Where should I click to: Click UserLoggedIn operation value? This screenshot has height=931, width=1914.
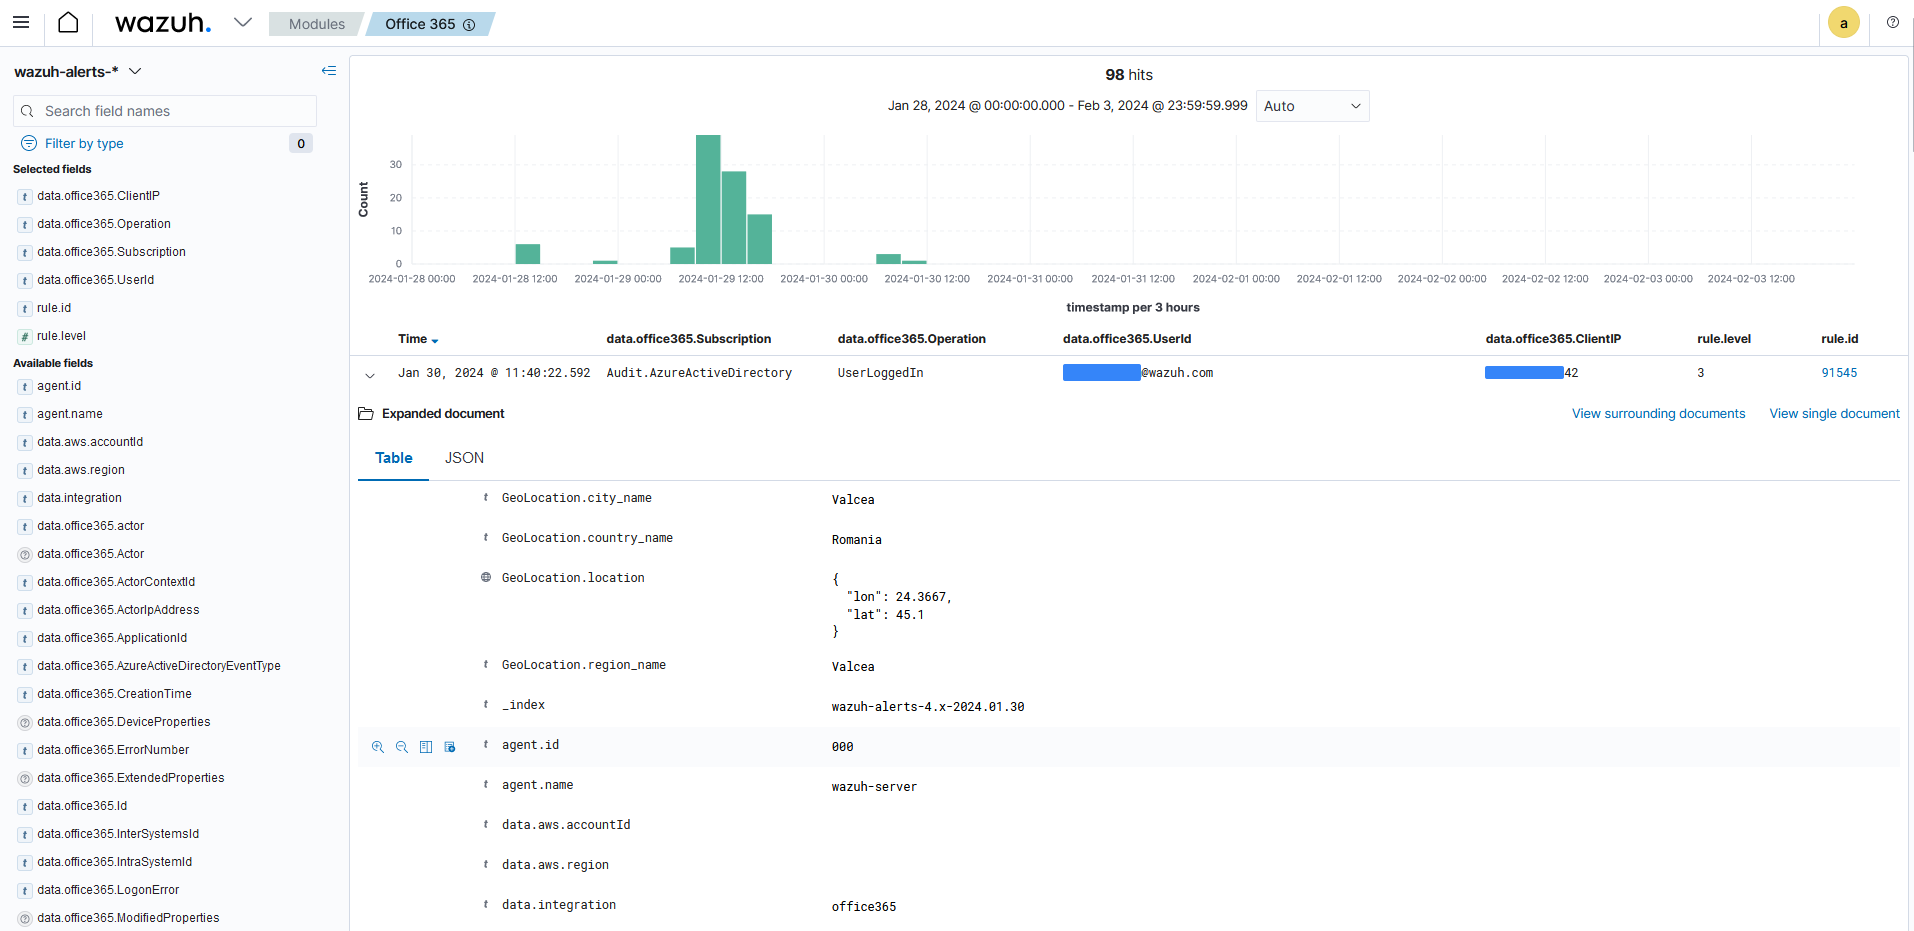point(880,373)
